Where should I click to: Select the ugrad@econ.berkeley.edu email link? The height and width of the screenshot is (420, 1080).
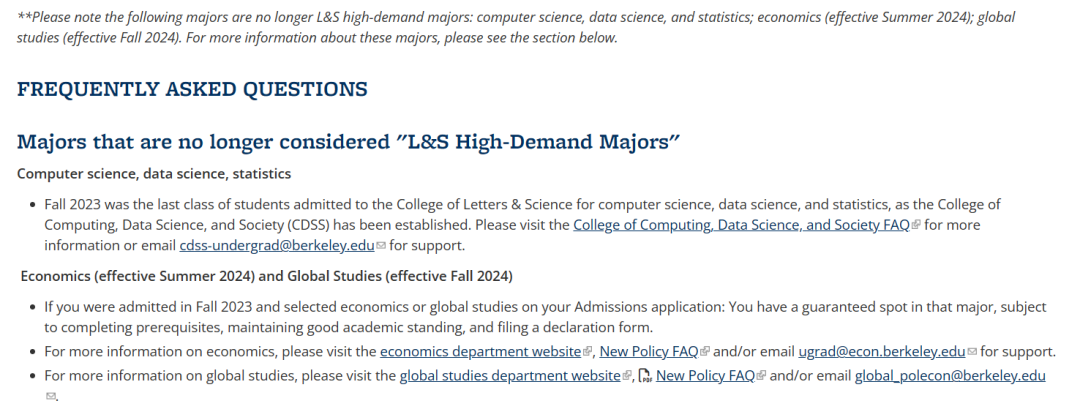[882, 352]
